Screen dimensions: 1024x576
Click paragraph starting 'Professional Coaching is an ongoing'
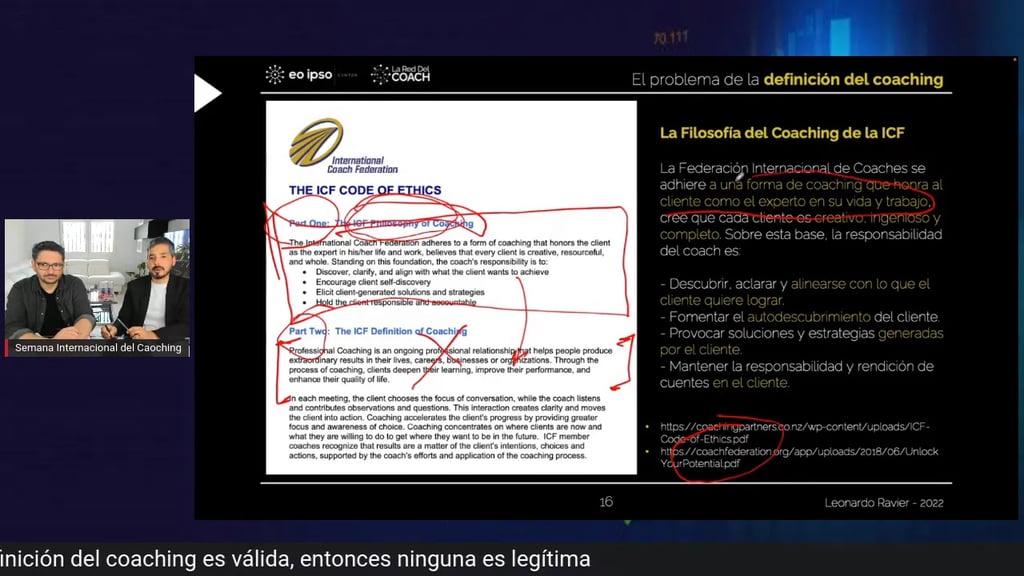tap(451, 364)
